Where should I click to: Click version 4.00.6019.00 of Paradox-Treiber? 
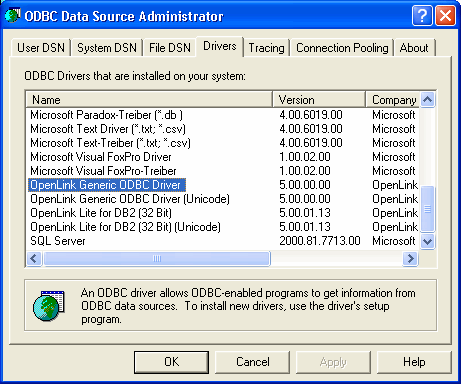click(x=311, y=115)
